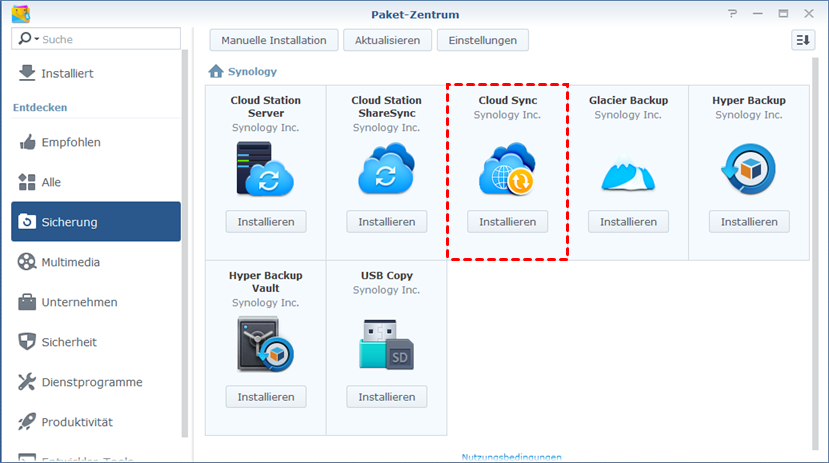Screen dimensions: 829x463
Task: Install Glacier Backup
Action: coord(628,221)
